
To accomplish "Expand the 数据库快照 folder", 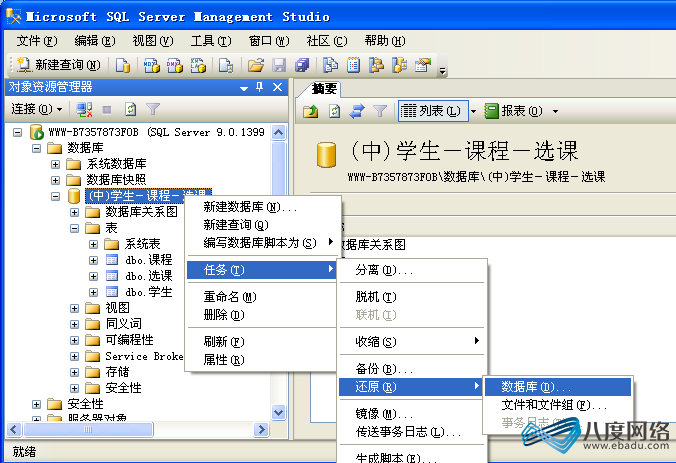I will pyautogui.click(x=56, y=180).
